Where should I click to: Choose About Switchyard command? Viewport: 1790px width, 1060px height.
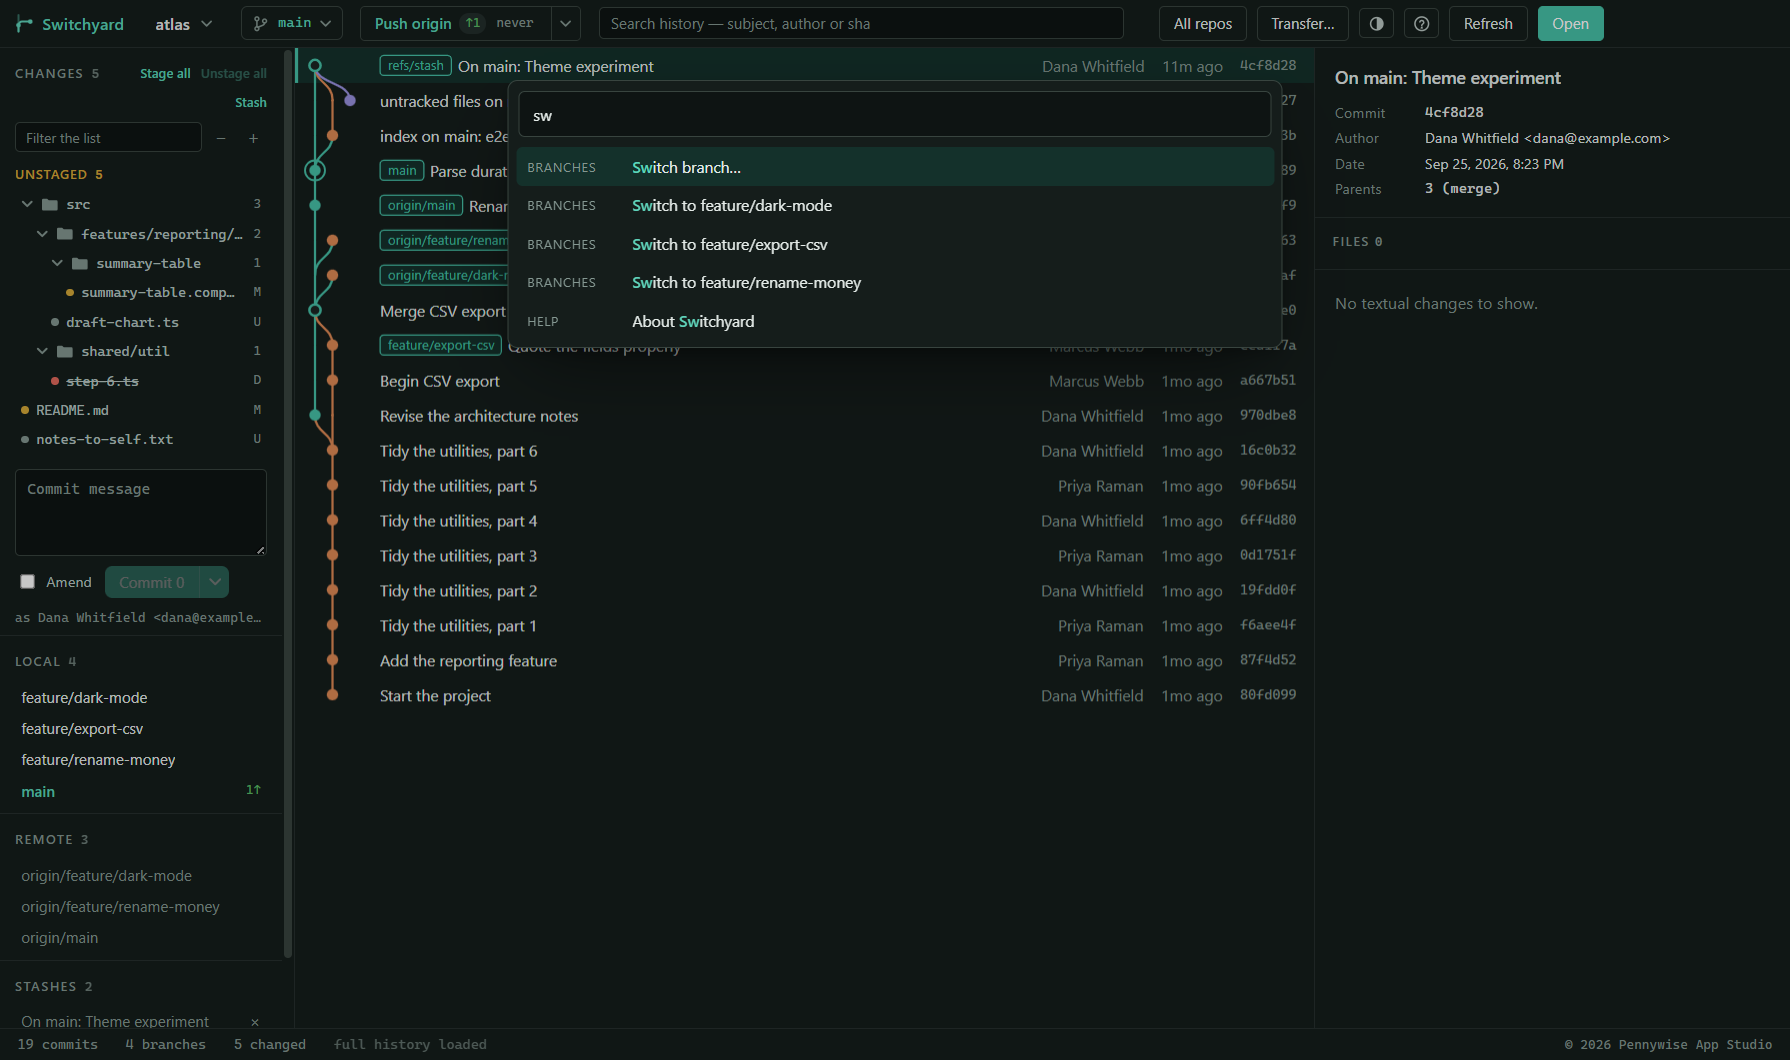click(x=895, y=321)
